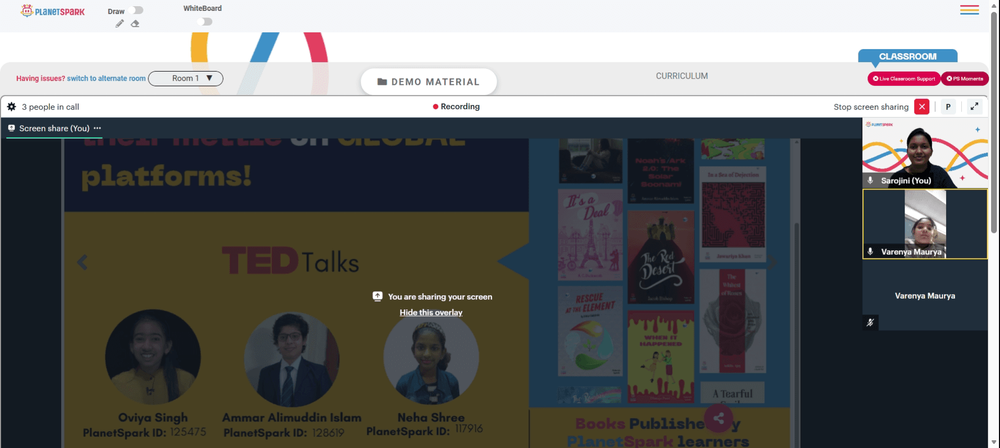Open It's a Deal book cover

click(x=591, y=234)
